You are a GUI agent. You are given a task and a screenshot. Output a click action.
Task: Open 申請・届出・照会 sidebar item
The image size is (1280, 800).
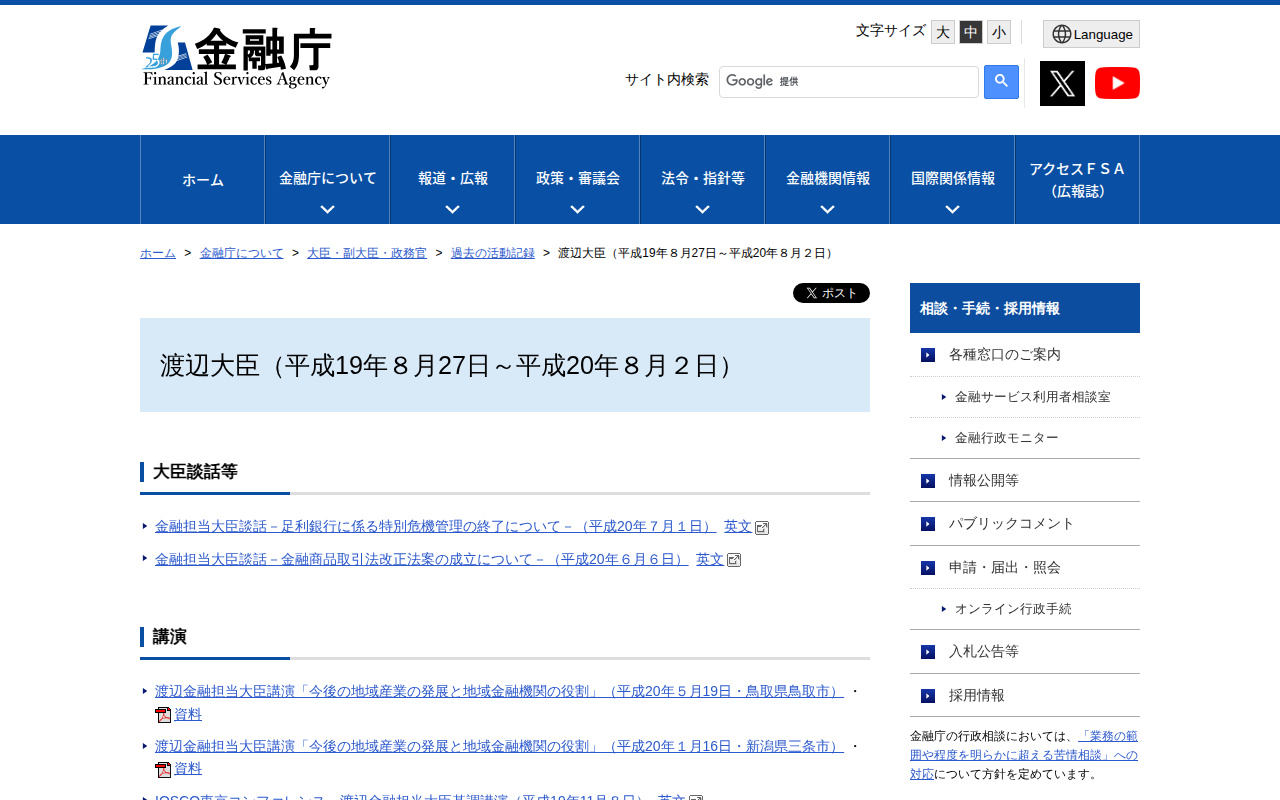pyautogui.click(x=1025, y=568)
